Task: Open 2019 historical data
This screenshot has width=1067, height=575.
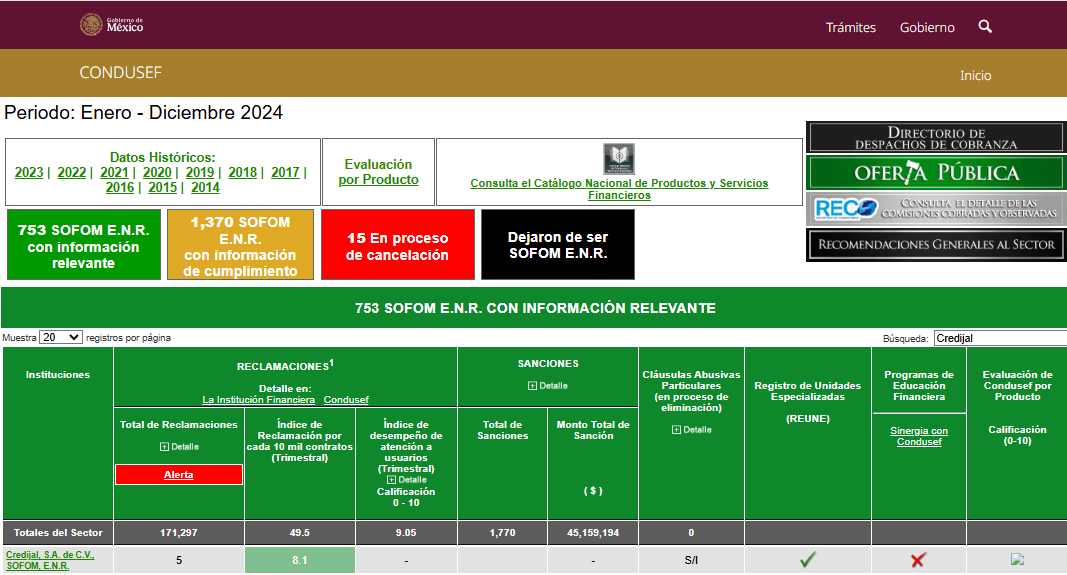Action: coord(199,172)
